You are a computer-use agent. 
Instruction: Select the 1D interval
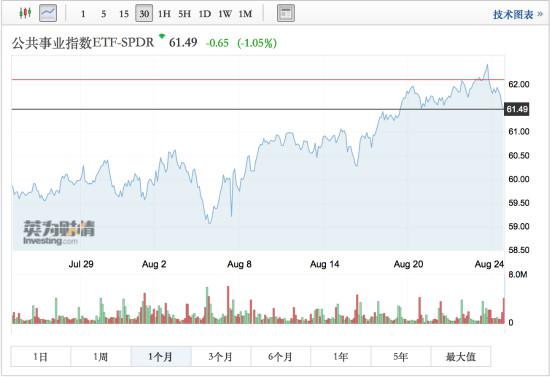click(x=205, y=14)
